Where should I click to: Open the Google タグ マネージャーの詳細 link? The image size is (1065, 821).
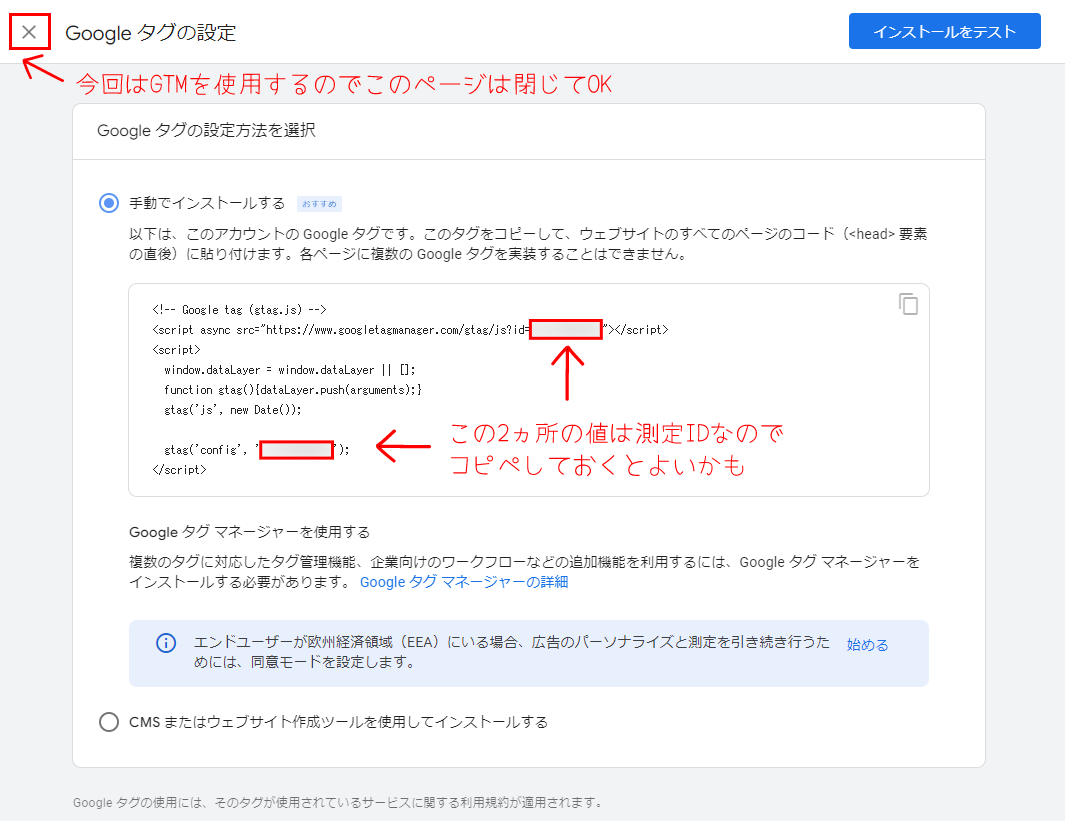click(x=464, y=582)
